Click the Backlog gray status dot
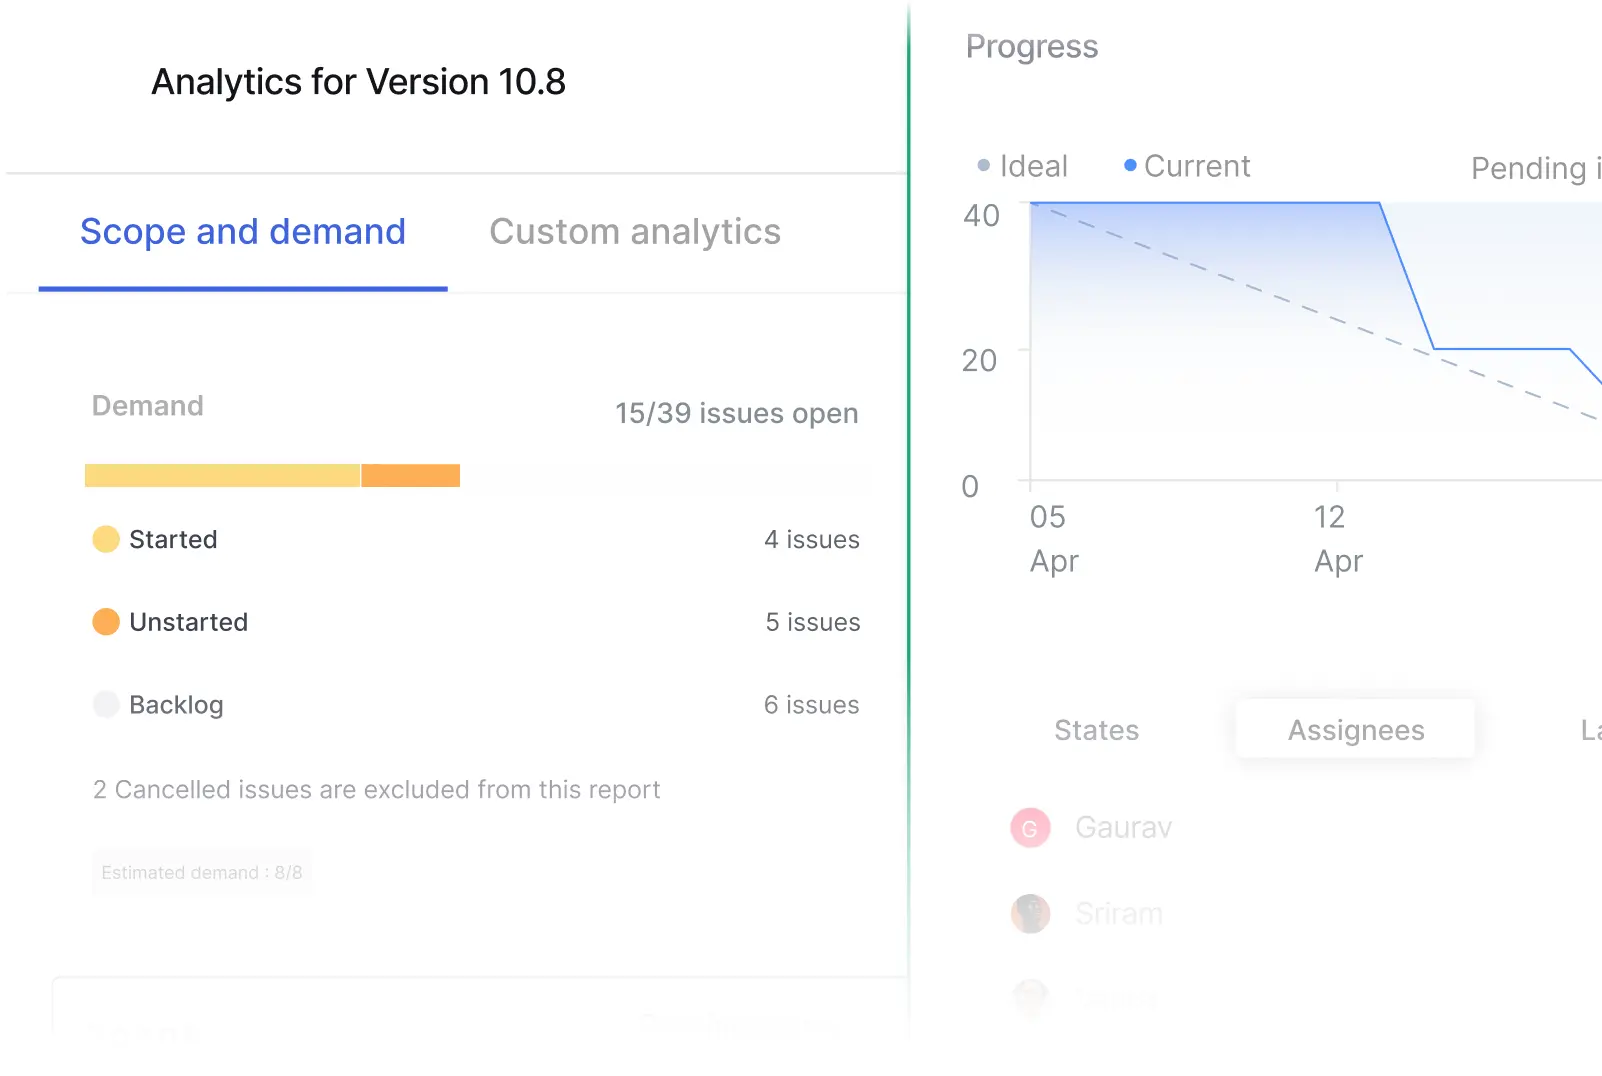1602x1076 pixels. (x=106, y=705)
